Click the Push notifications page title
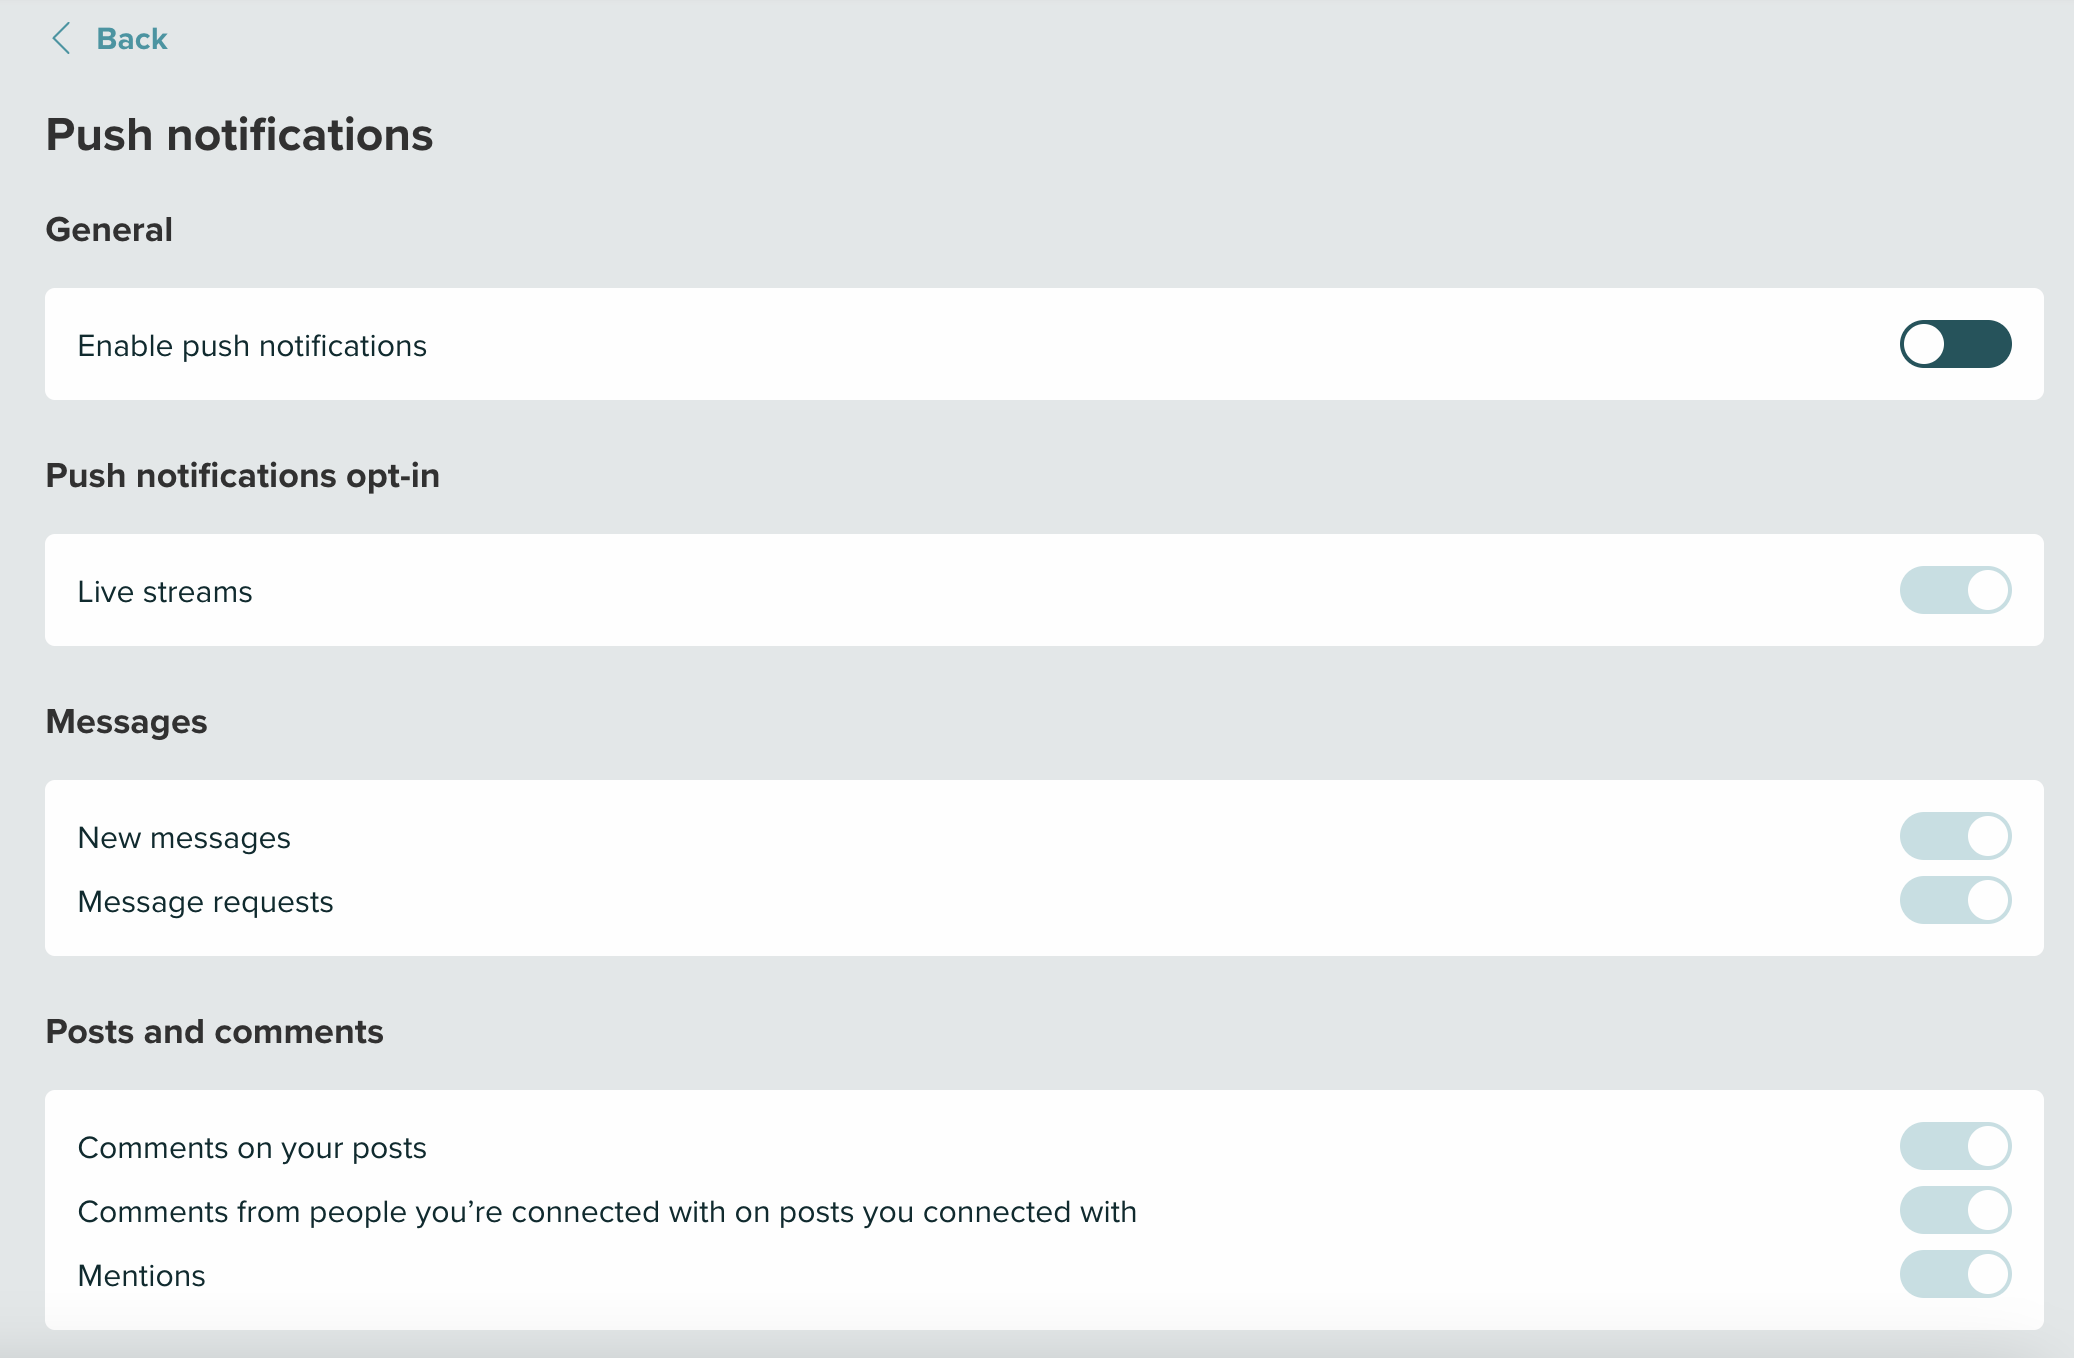2074x1358 pixels. click(x=238, y=133)
